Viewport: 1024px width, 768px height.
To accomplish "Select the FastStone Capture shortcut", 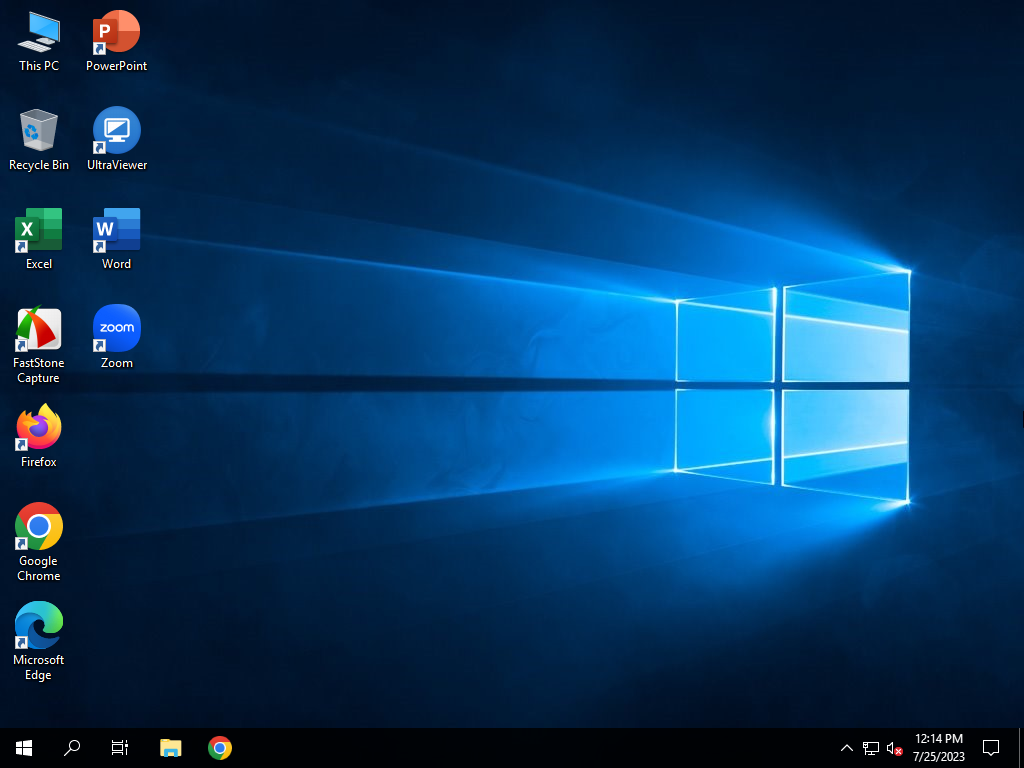I will tap(39, 345).
